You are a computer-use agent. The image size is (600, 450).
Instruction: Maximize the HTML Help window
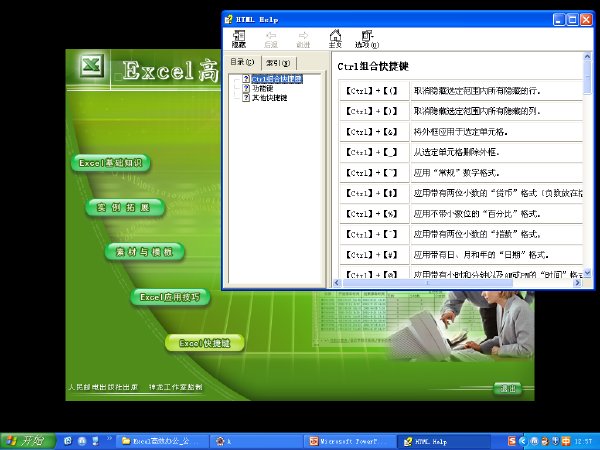572,20
